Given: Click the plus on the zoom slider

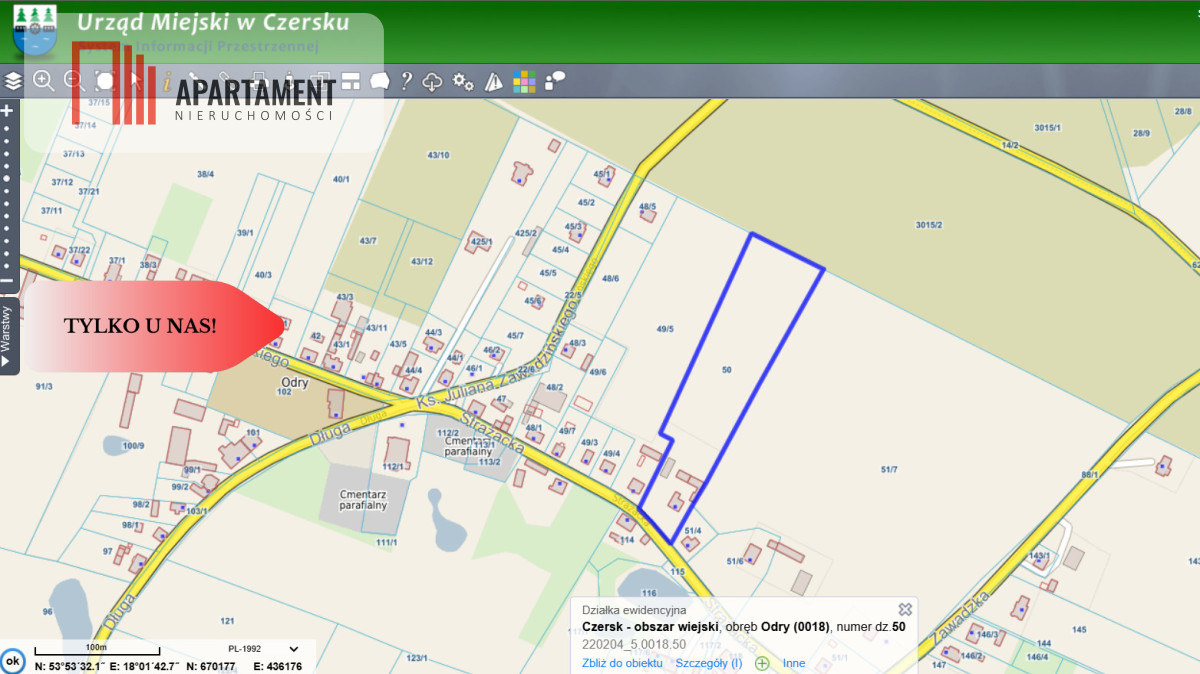Looking at the screenshot, I should (x=7, y=111).
